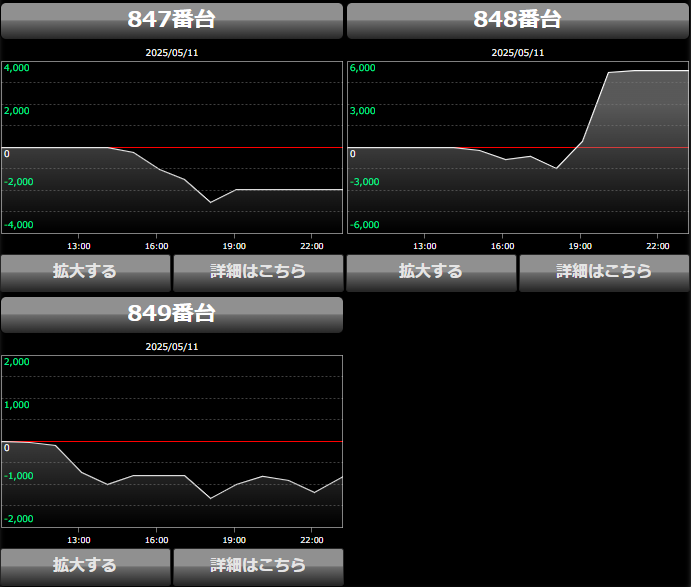Open 詳細はこちら for machine 848
This screenshot has width=691, height=587.
(x=604, y=272)
